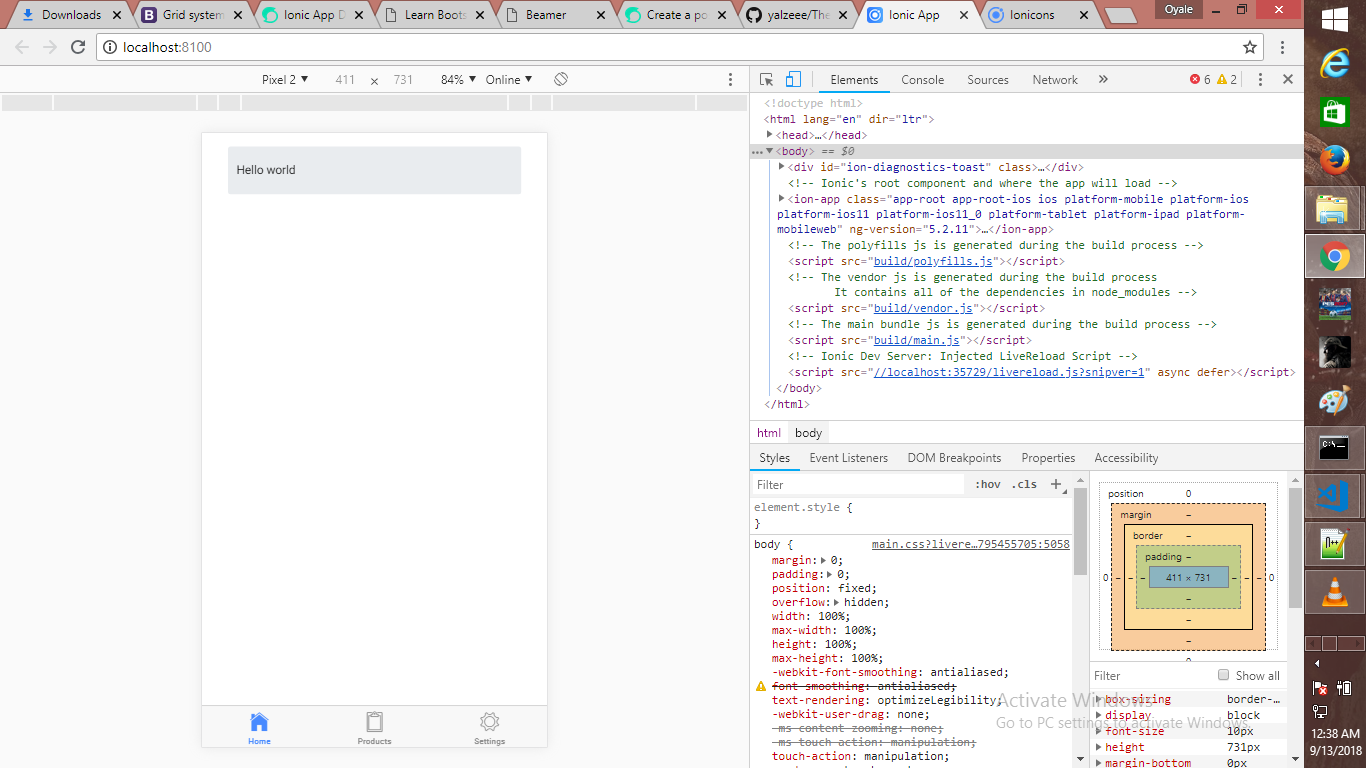Close the DevTools panel

point(1288,80)
